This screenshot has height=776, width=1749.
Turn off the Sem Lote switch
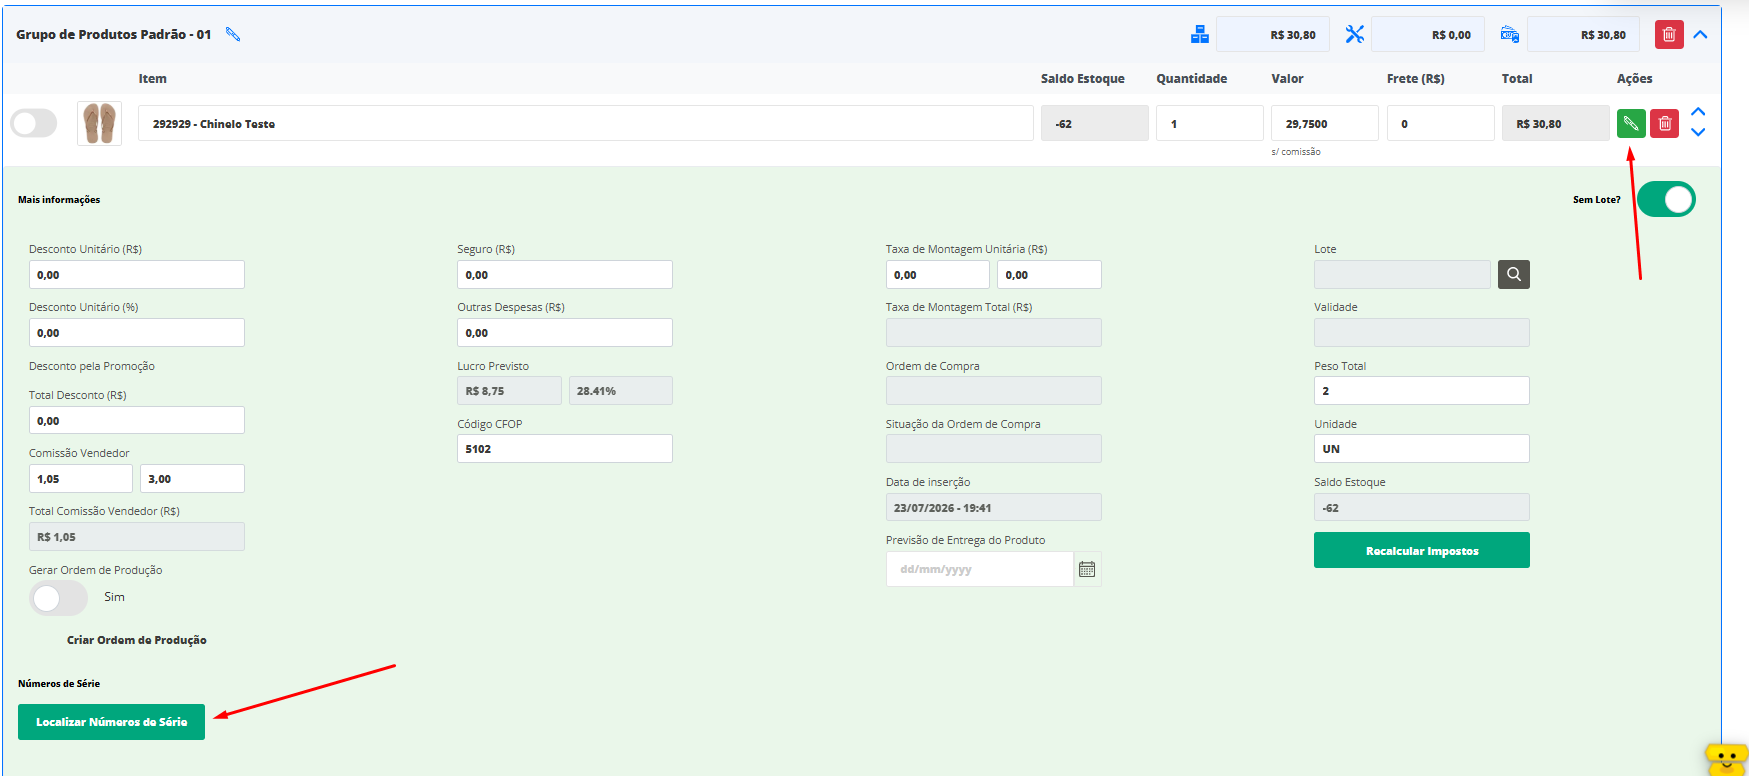[x=1666, y=199]
